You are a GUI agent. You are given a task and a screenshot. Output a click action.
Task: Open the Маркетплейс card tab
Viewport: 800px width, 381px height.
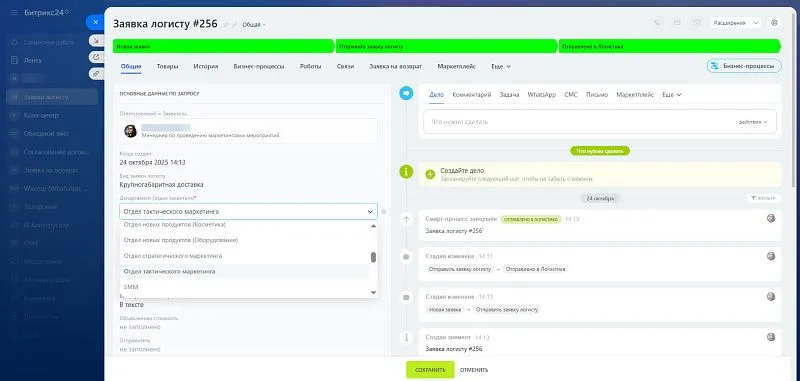click(x=457, y=66)
